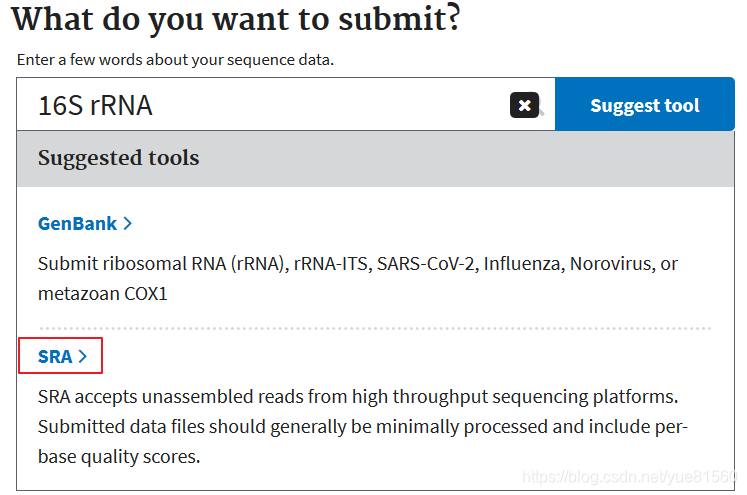
Task: Open the SRA submission tool link
Action: [x=62, y=356]
